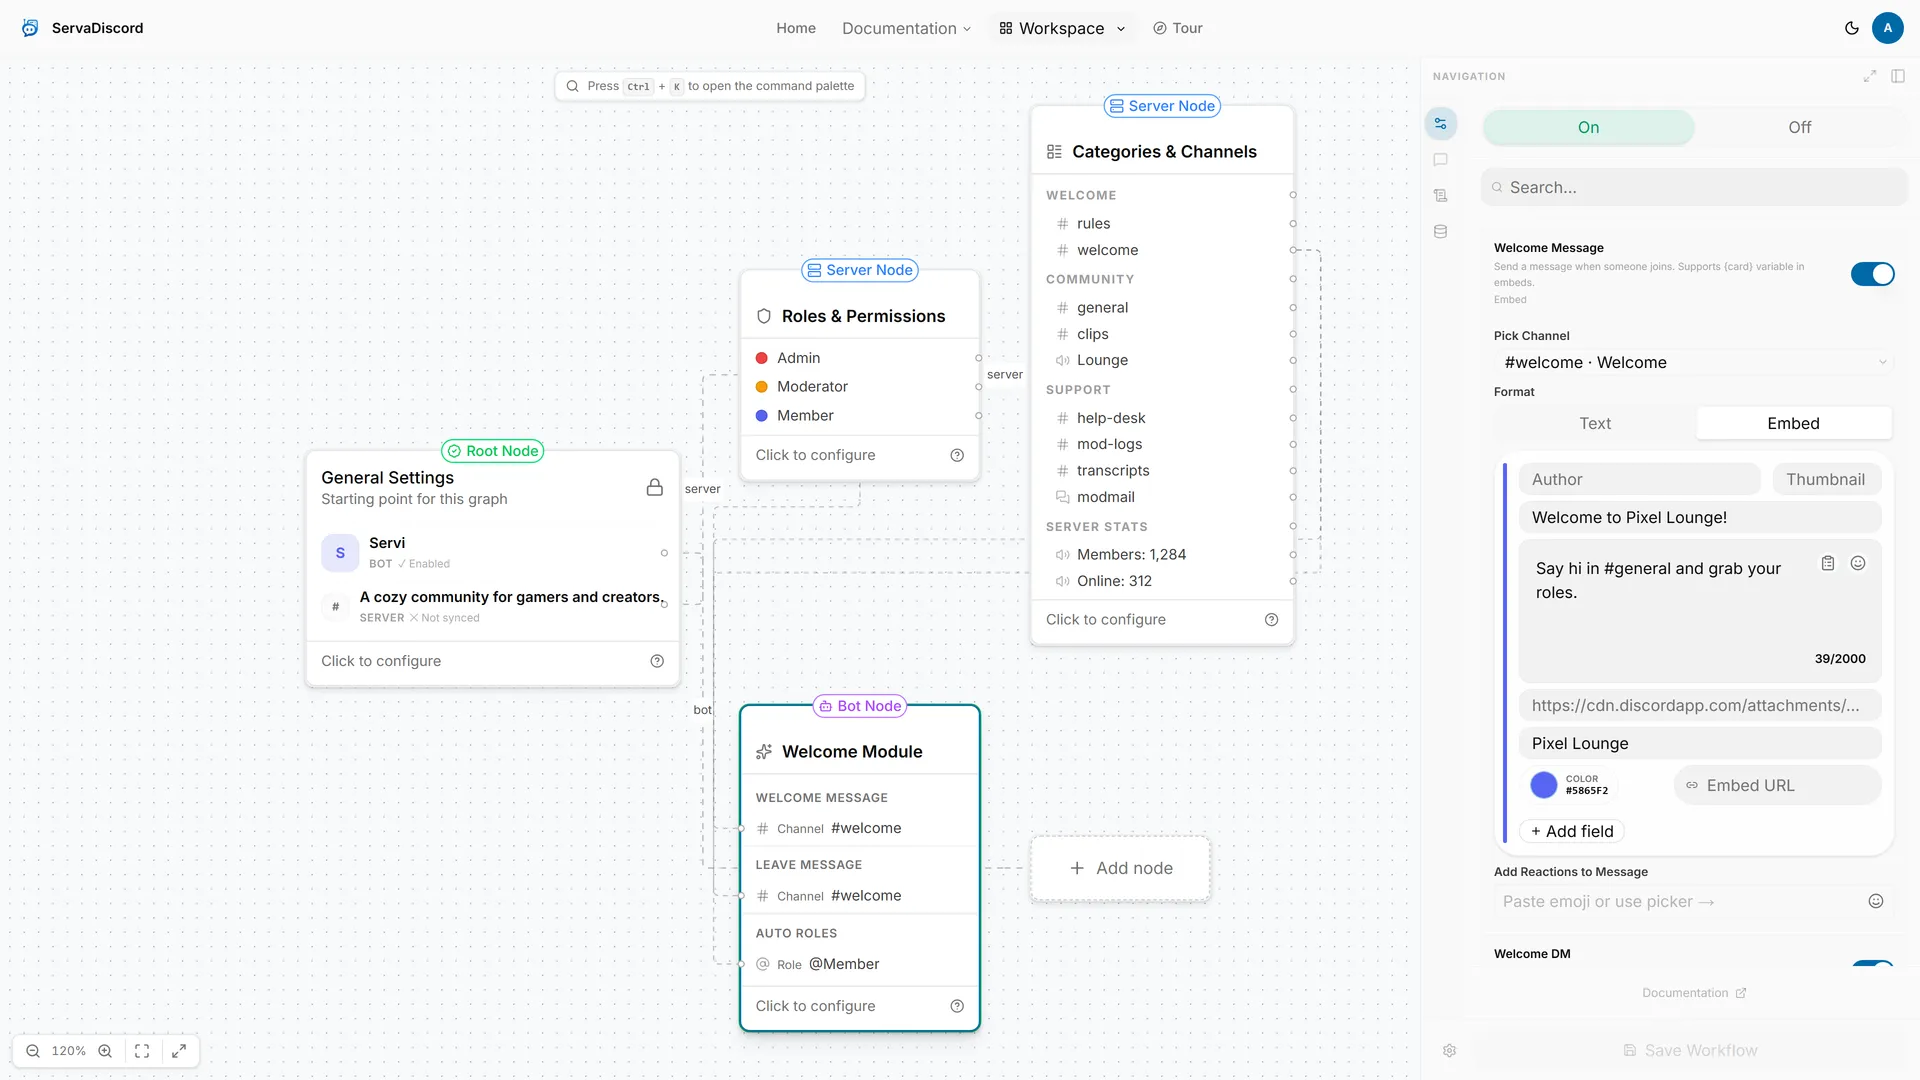Open Documentation link in panel footer
The image size is (1920, 1080).
pyautogui.click(x=1694, y=993)
